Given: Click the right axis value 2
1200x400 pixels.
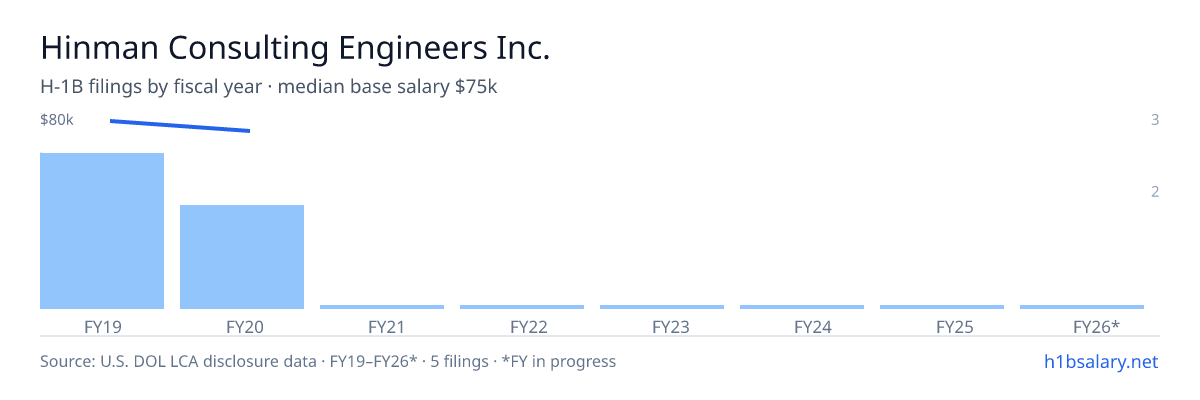Looking at the screenshot, I should coord(1155,192).
